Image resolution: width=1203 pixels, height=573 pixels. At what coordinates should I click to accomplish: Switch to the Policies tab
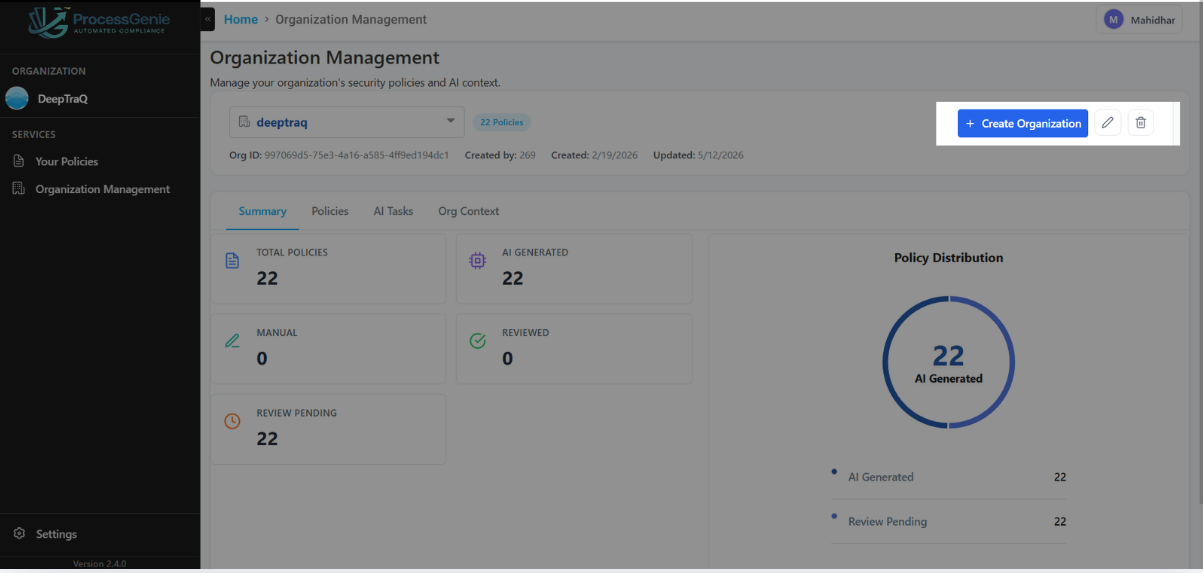coord(330,211)
